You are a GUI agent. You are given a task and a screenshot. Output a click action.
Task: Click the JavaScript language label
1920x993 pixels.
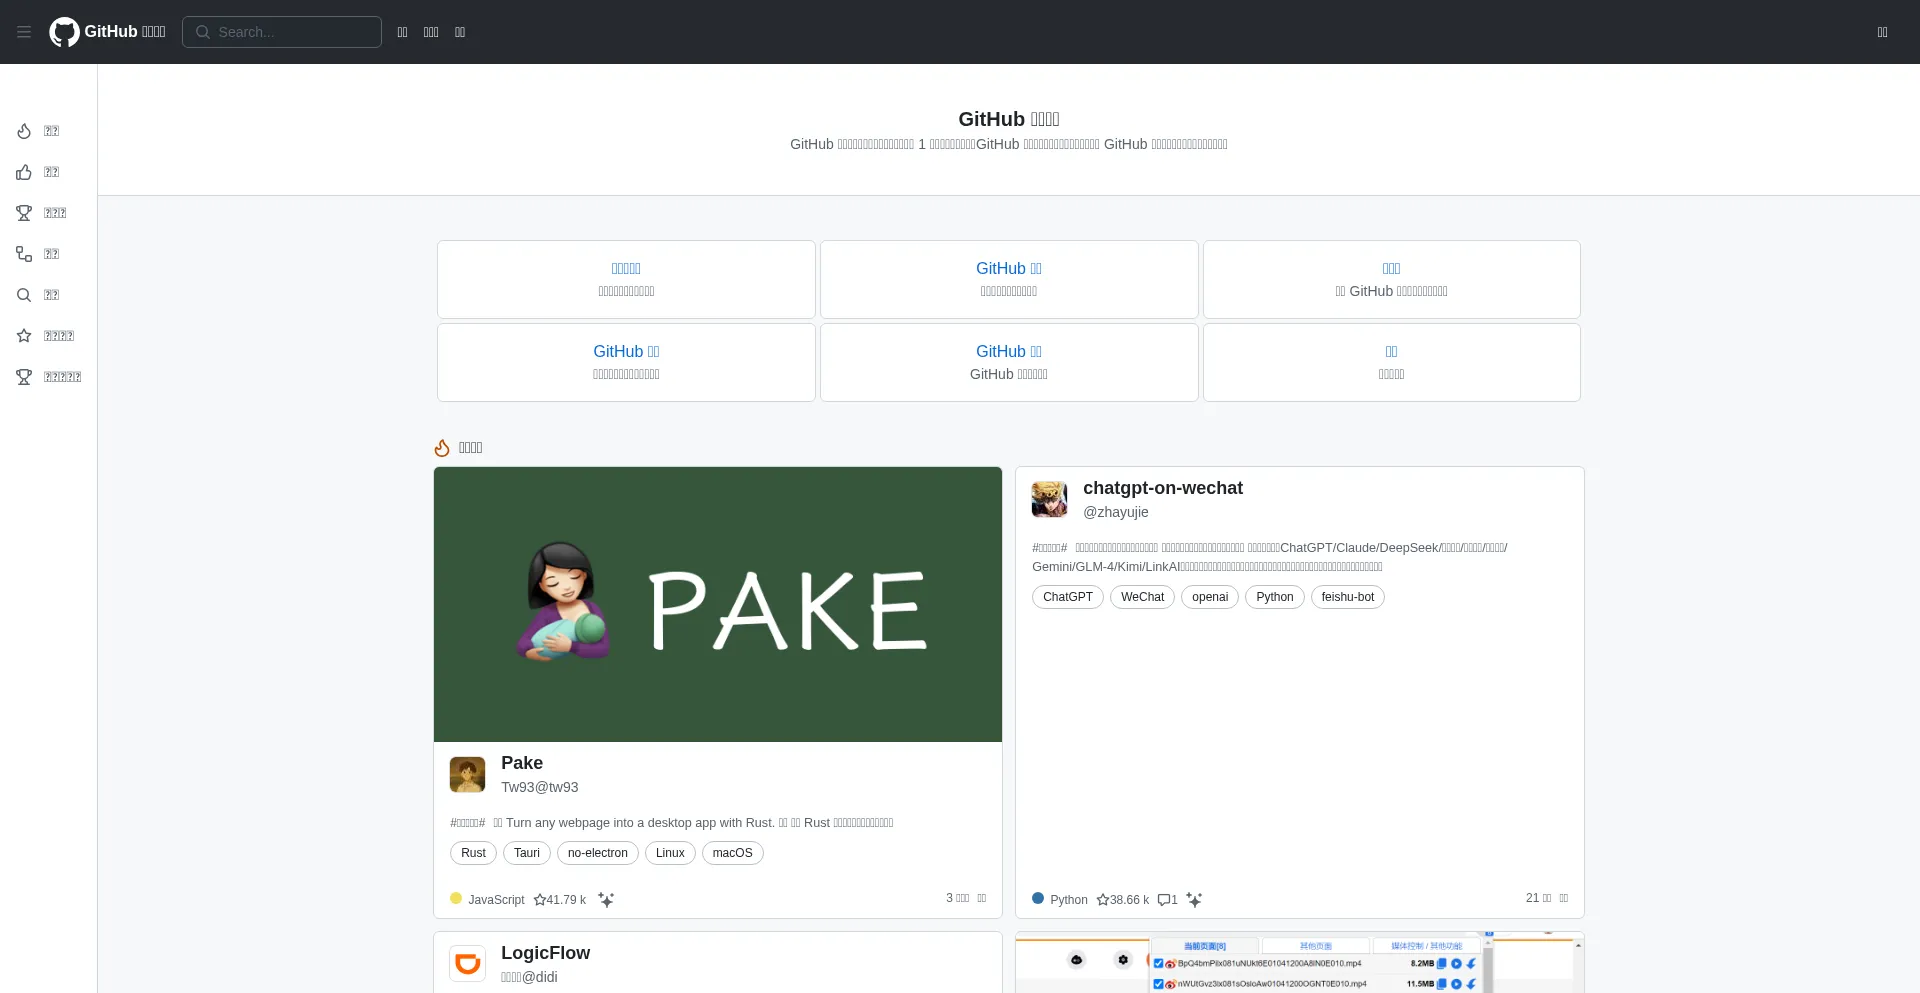tap(496, 900)
